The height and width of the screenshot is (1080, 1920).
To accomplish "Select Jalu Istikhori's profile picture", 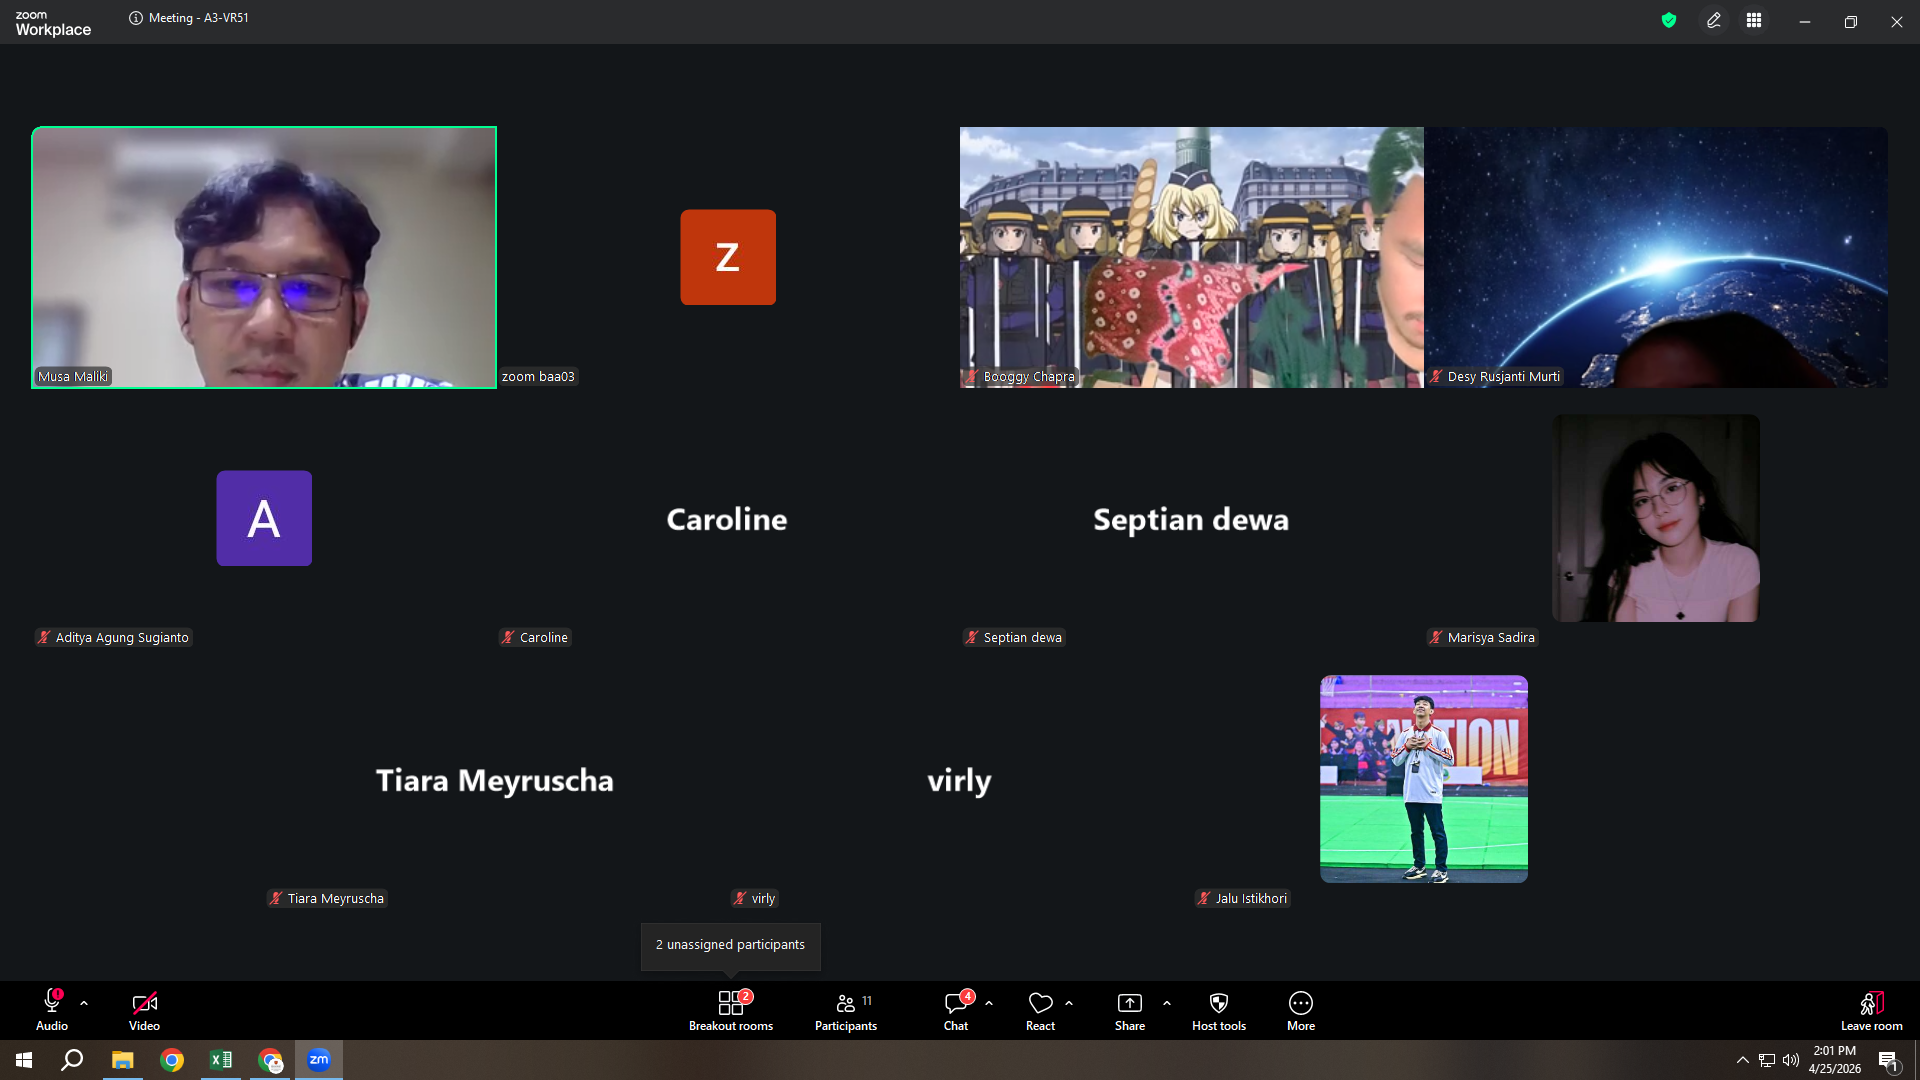I will (x=1424, y=779).
